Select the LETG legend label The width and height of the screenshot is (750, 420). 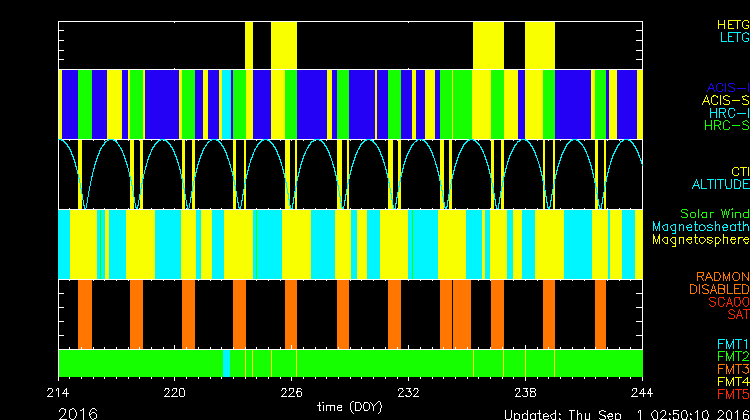(x=733, y=38)
